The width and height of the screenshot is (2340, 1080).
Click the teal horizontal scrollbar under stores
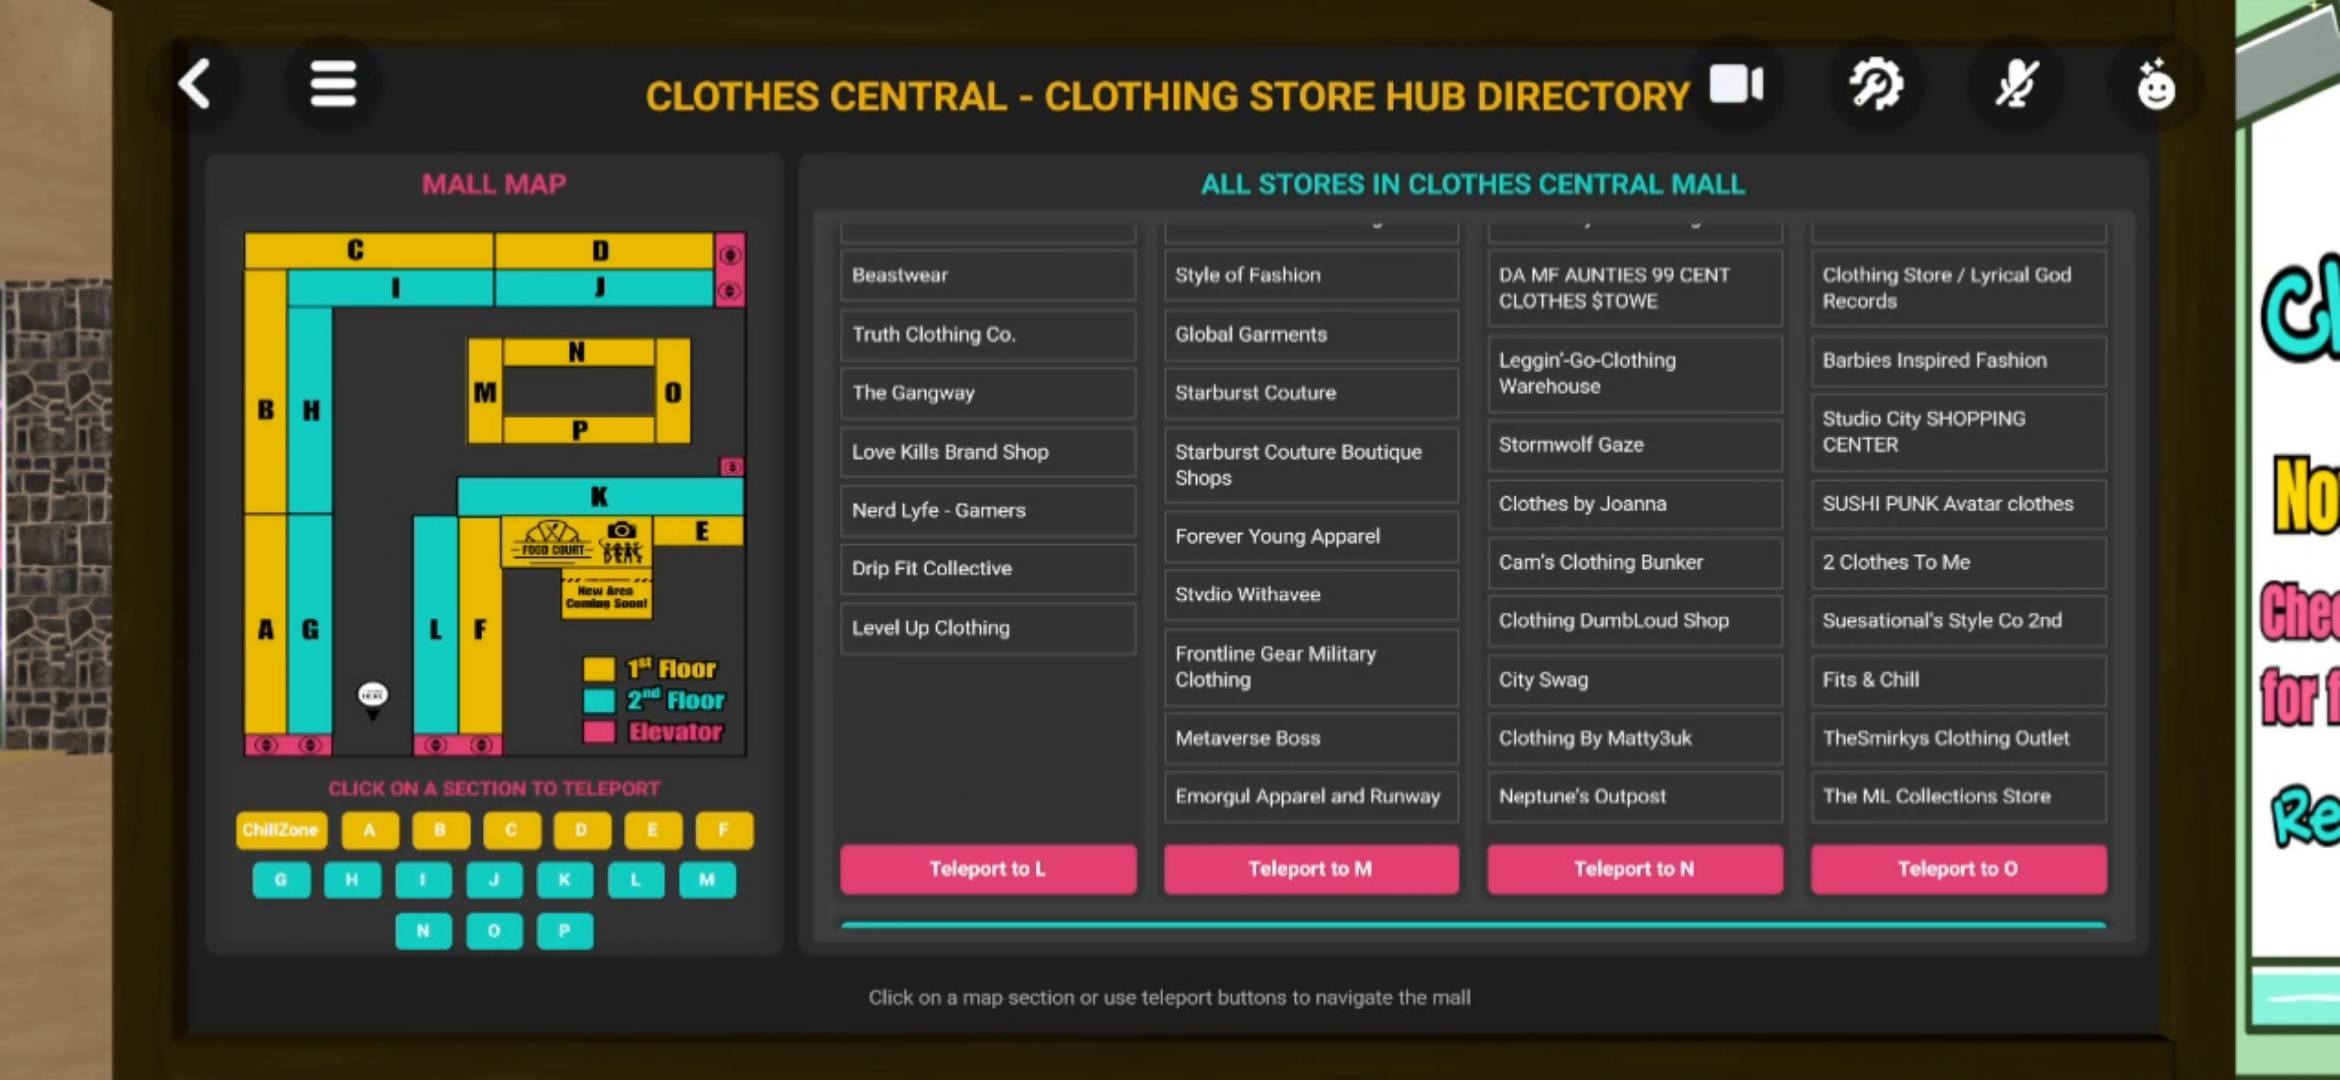(x=1472, y=925)
